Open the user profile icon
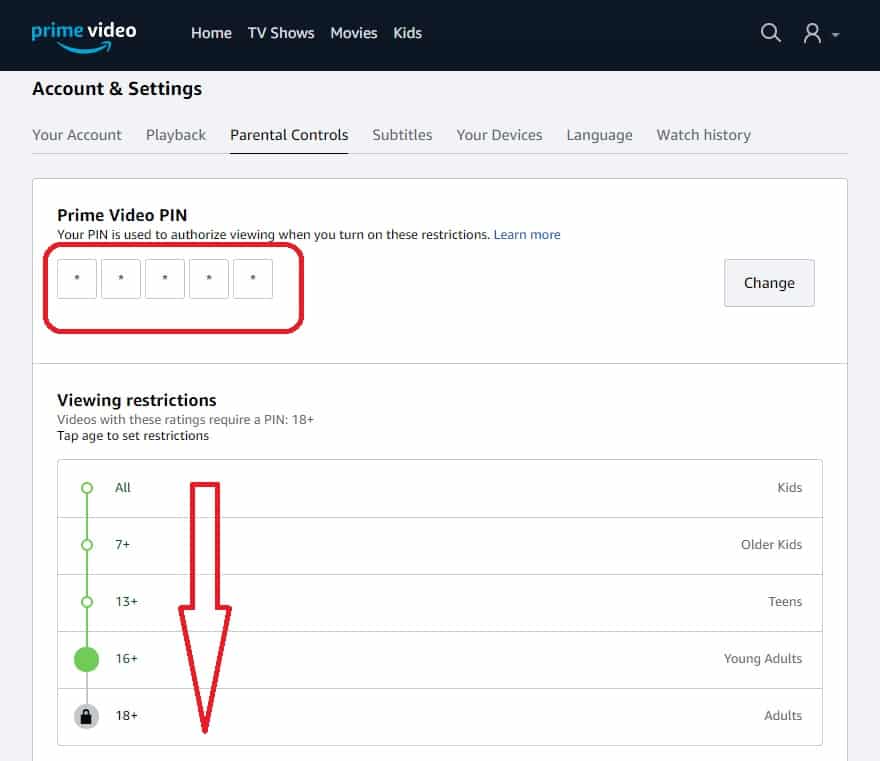This screenshot has width=880, height=761. click(x=812, y=34)
